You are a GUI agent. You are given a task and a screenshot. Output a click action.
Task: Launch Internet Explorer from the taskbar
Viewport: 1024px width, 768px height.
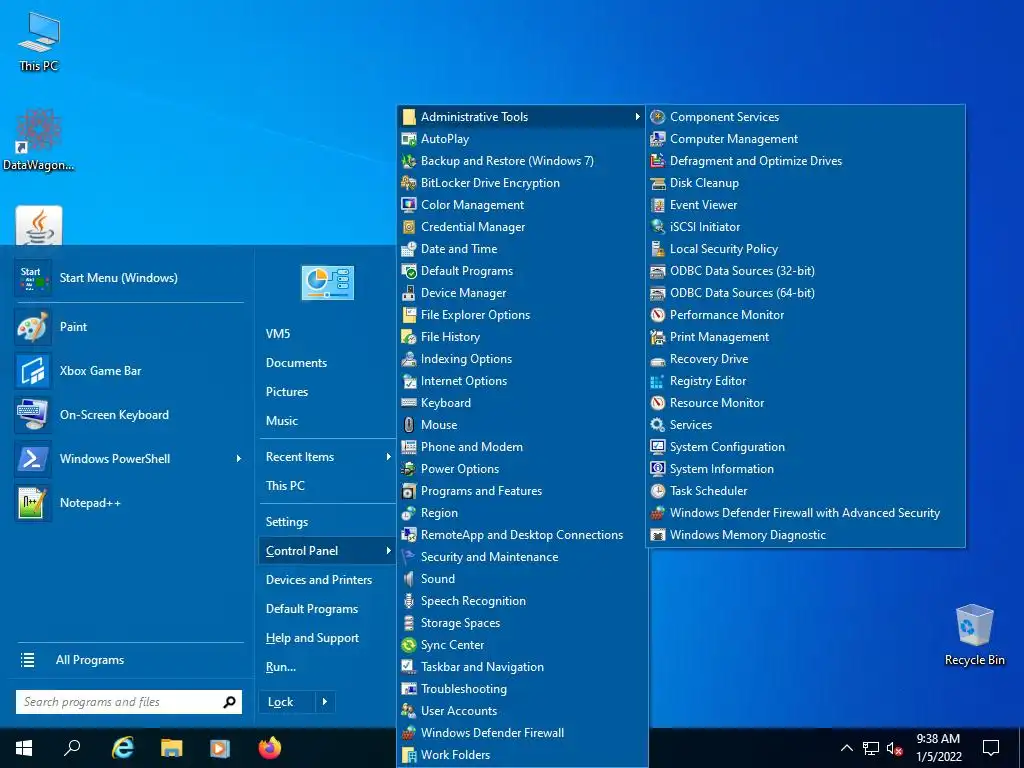(x=122, y=748)
